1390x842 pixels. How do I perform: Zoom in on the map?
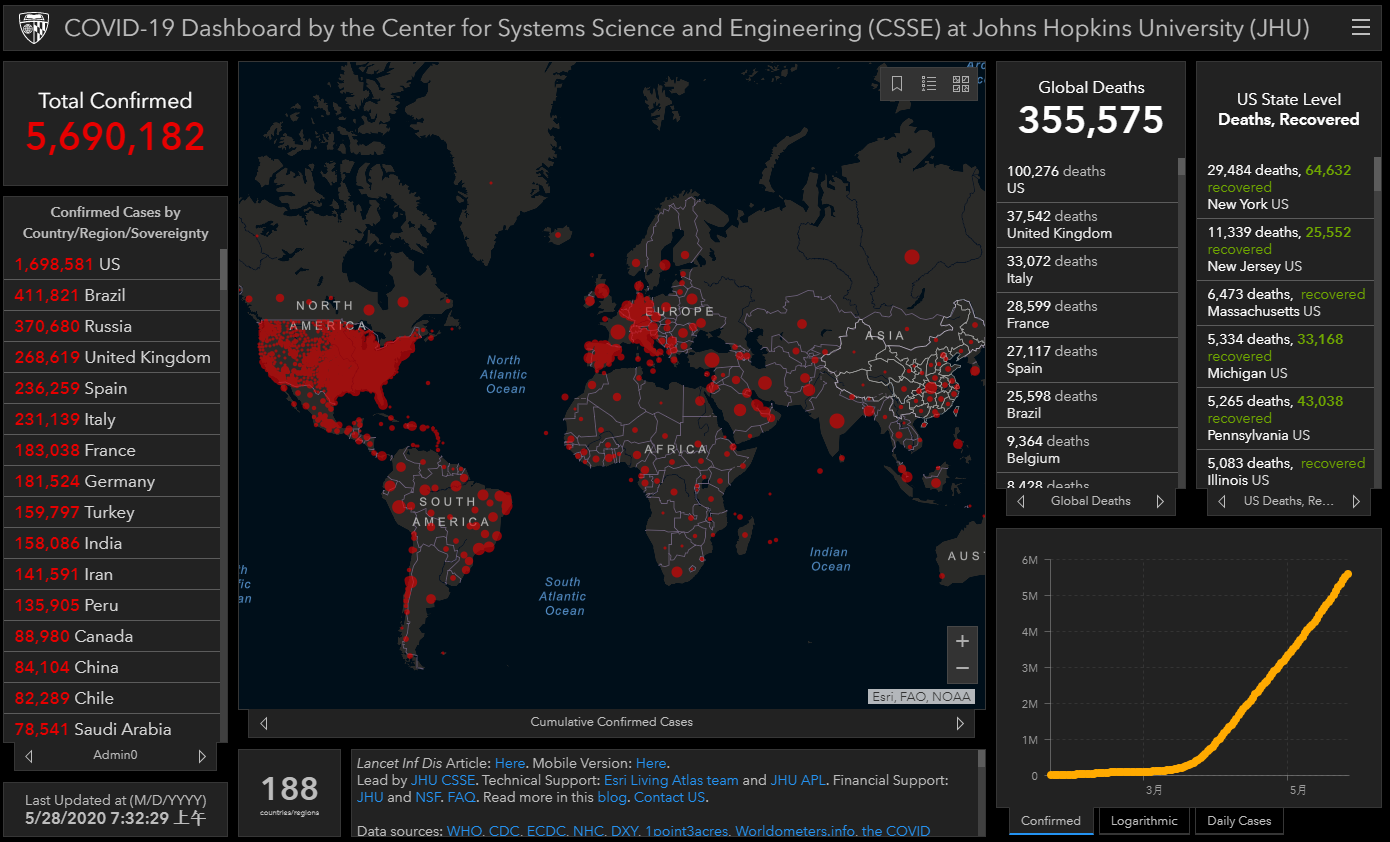point(962,641)
